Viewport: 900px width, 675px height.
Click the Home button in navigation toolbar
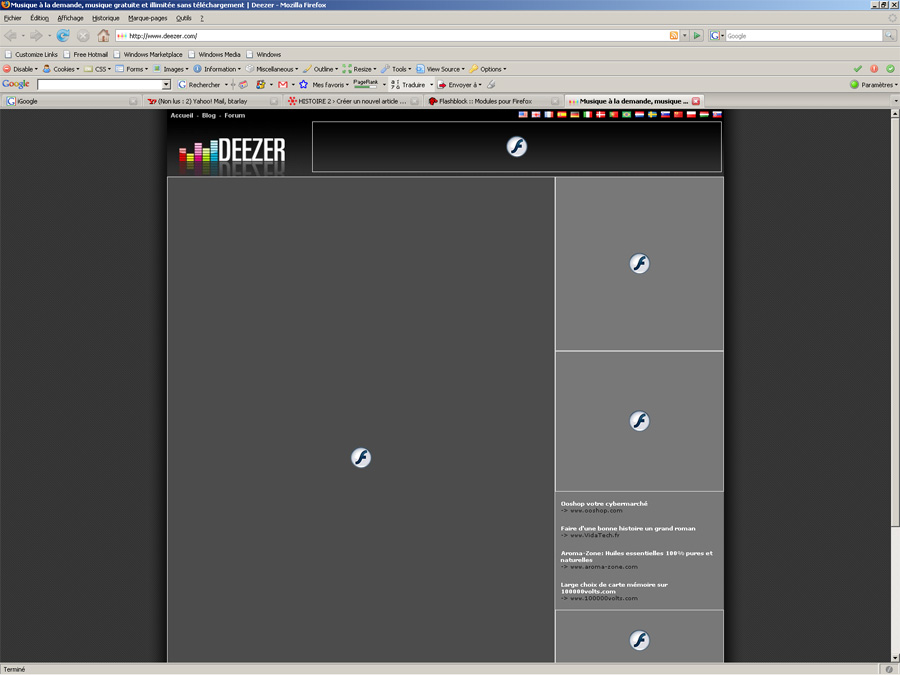pyautogui.click(x=103, y=36)
